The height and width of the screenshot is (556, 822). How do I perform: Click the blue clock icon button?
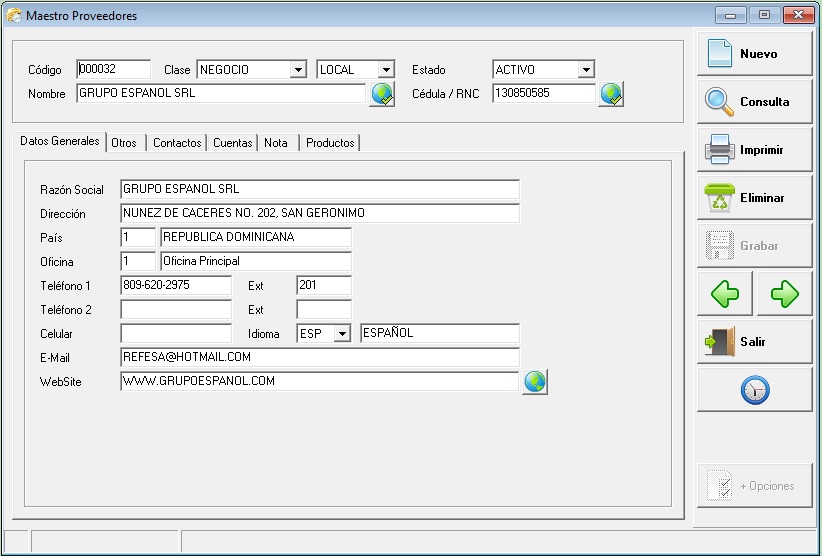tap(754, 390)
